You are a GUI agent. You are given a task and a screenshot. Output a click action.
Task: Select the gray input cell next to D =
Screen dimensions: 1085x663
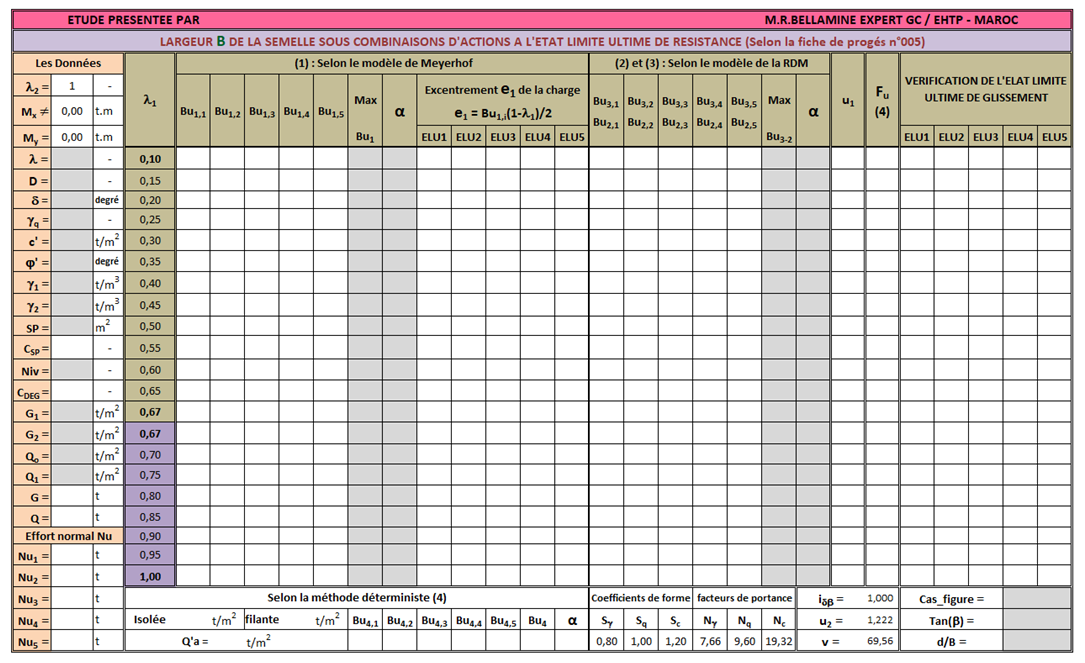pos(72,181)
